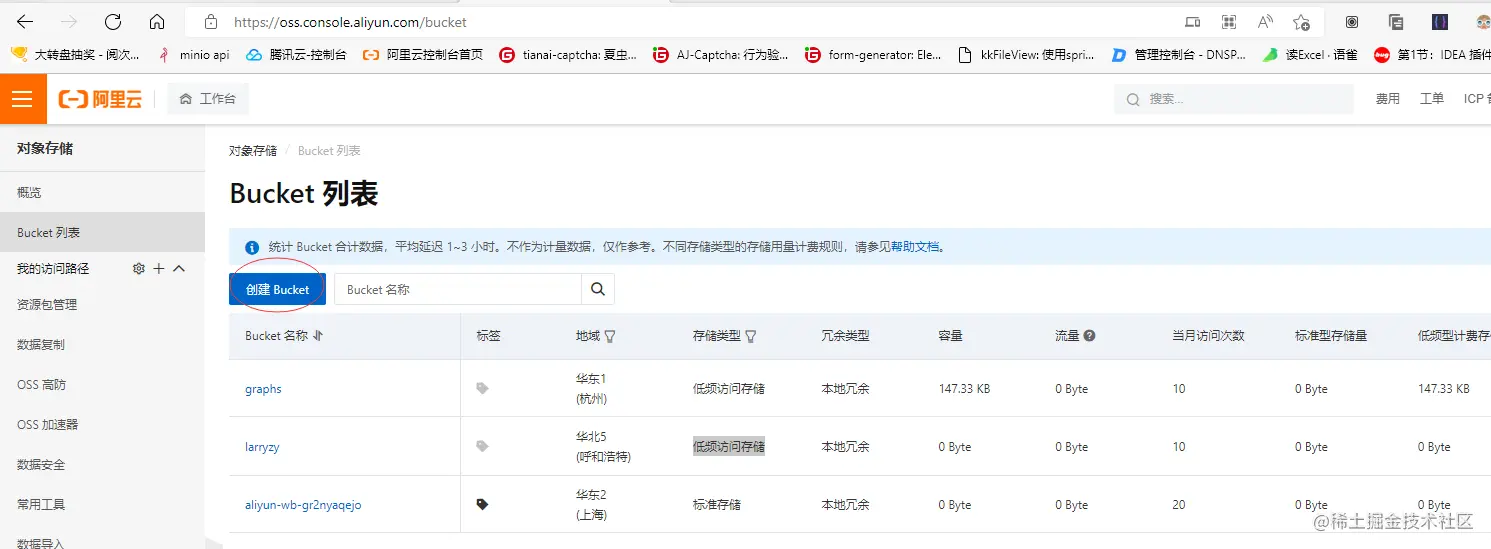Open the round target extension icon
Viewport: 1491px width, 549px height.
(1352, 22)
